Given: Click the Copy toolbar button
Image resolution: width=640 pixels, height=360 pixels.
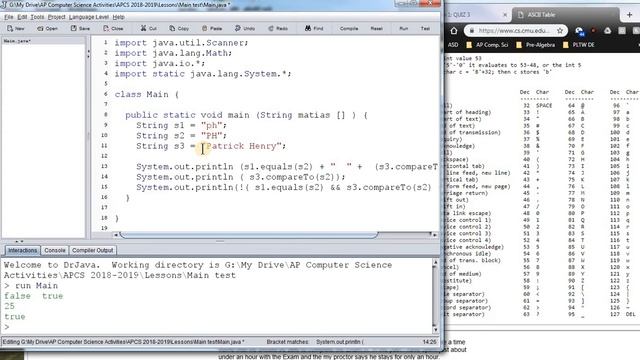Looking at the screenshot, I should pyautogui.click(x=179, y=29).
